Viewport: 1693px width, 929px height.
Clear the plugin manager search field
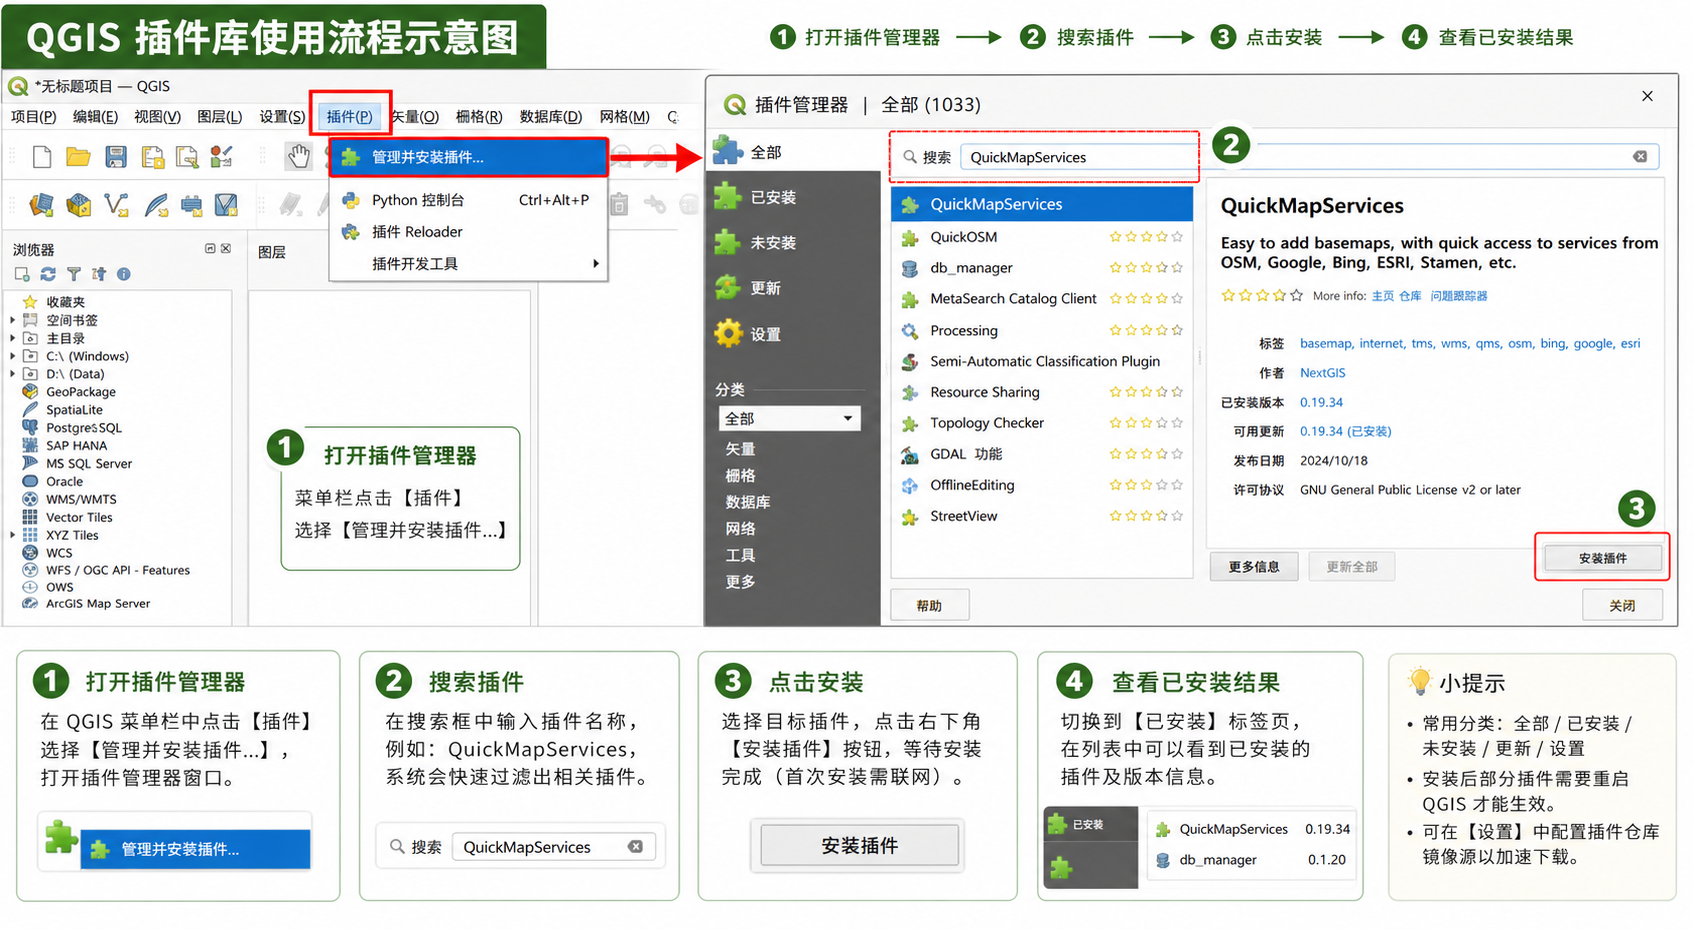(1640, 156)
